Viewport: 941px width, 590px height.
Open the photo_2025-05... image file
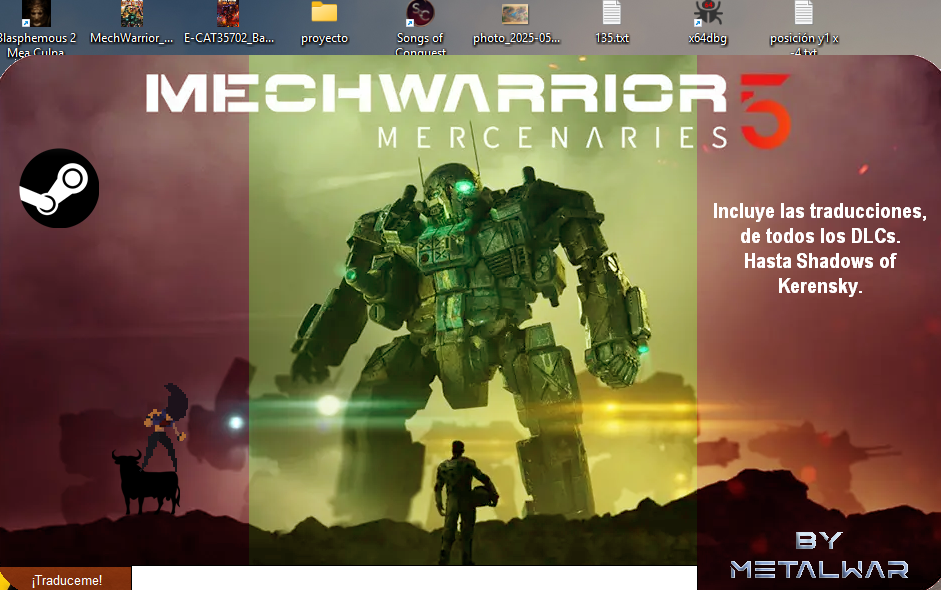click(516, 23)
